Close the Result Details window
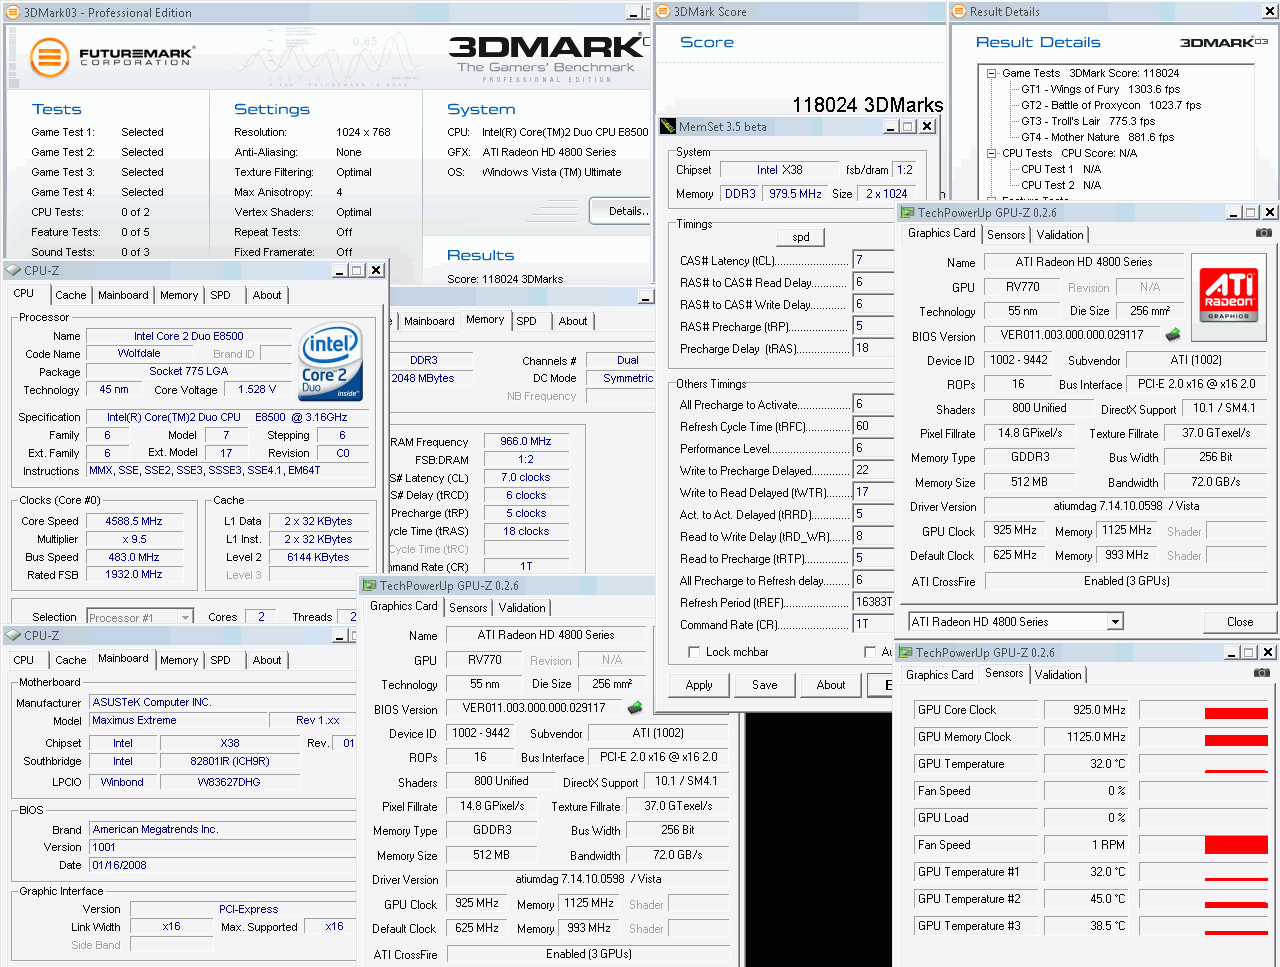The image size is (1280, 967). 1270,12
